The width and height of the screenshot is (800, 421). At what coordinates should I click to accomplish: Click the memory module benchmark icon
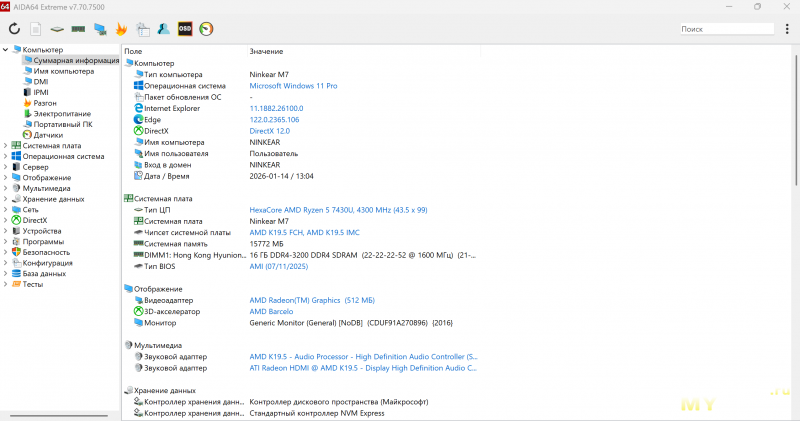[x=78, y=29]
